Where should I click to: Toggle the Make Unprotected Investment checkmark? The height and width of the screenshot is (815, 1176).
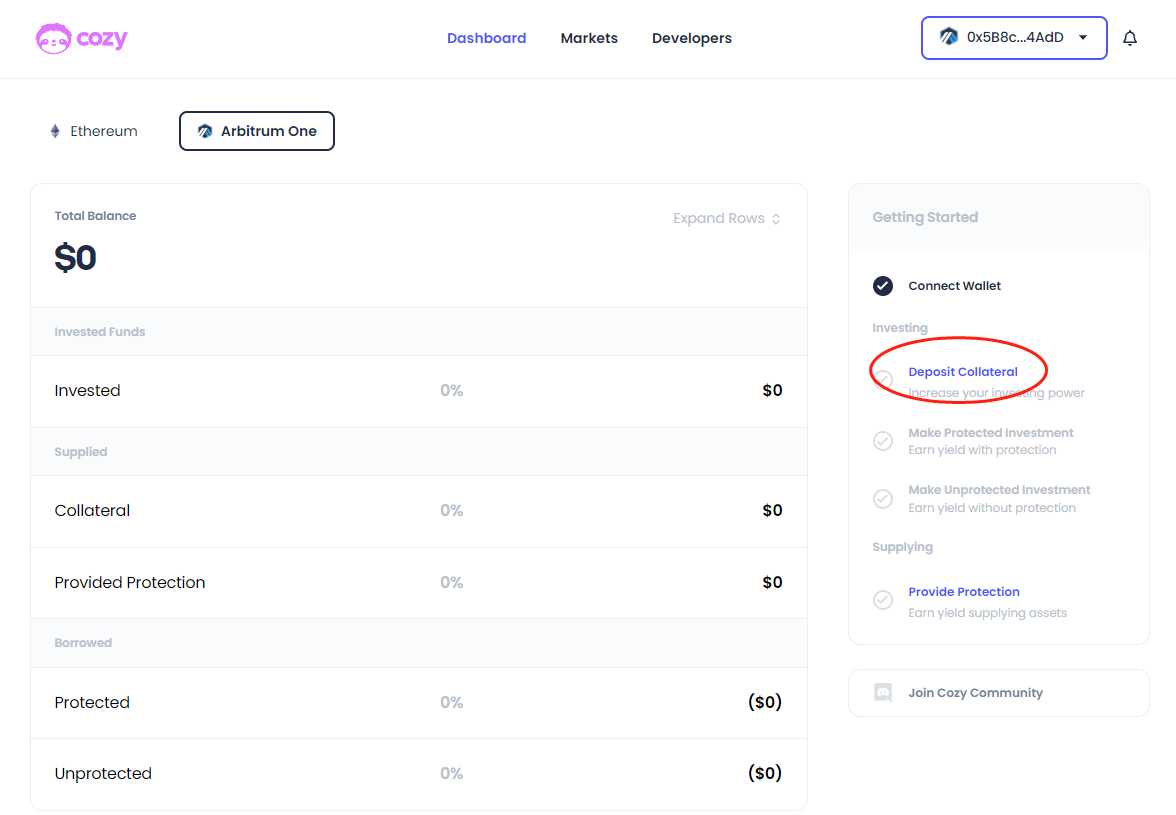pyautogui.click(x=883, y=498)
